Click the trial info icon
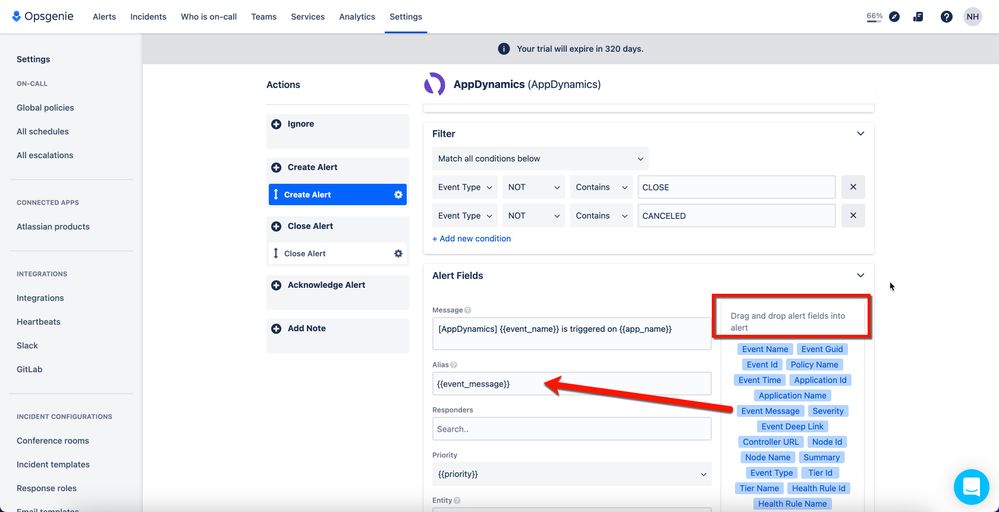The image size is (999, 512). pos(503,48)
